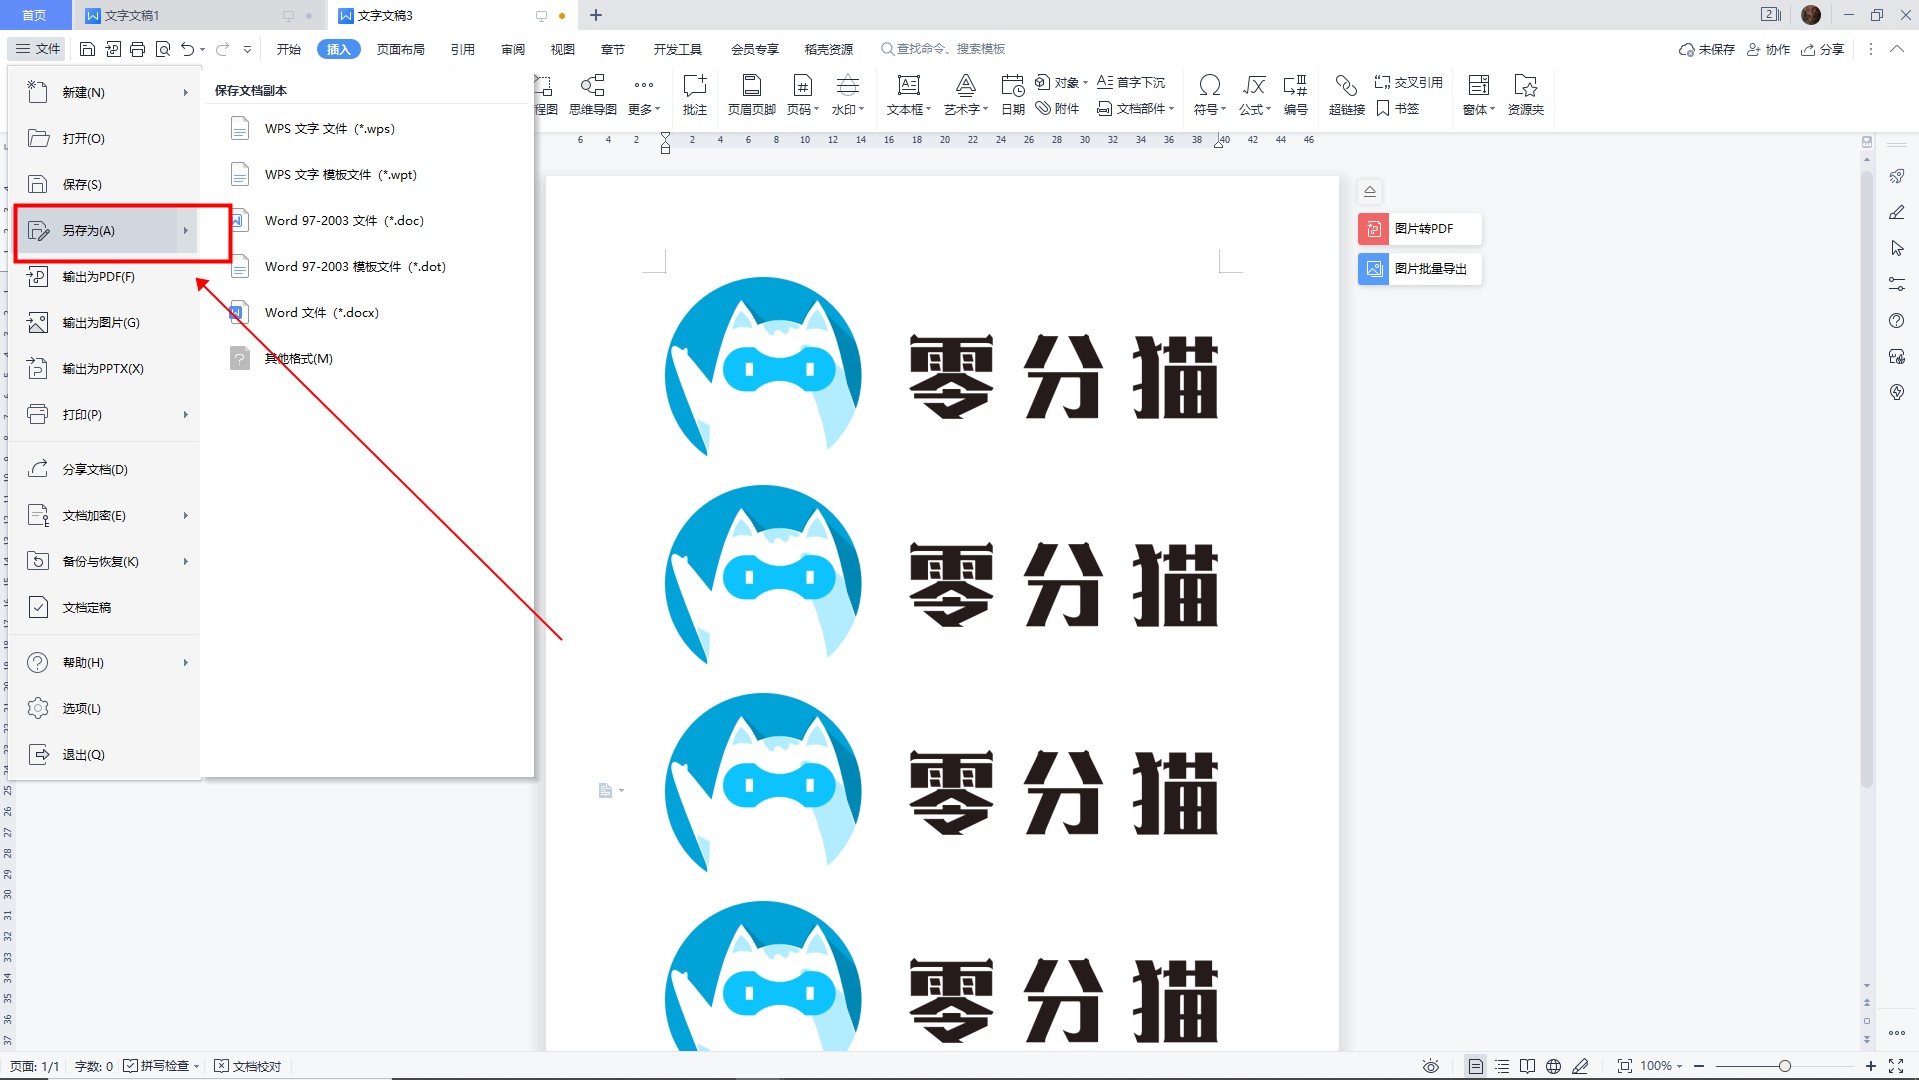This screenshot has height=1080, width=1919.
Task: Open 符号 symbol dropdown
Action: (1209, 109)
